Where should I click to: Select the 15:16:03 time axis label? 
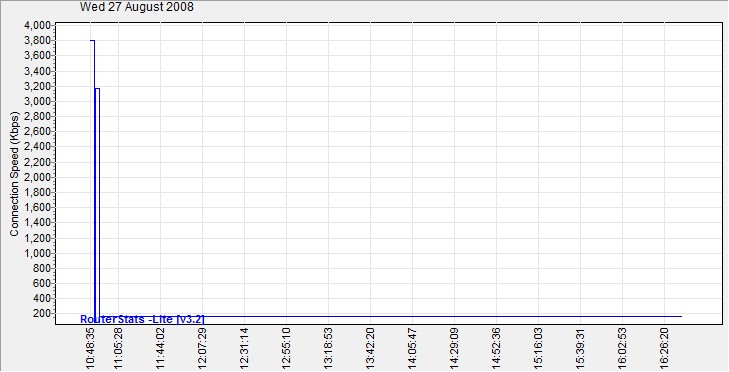(x=538, y=348)
